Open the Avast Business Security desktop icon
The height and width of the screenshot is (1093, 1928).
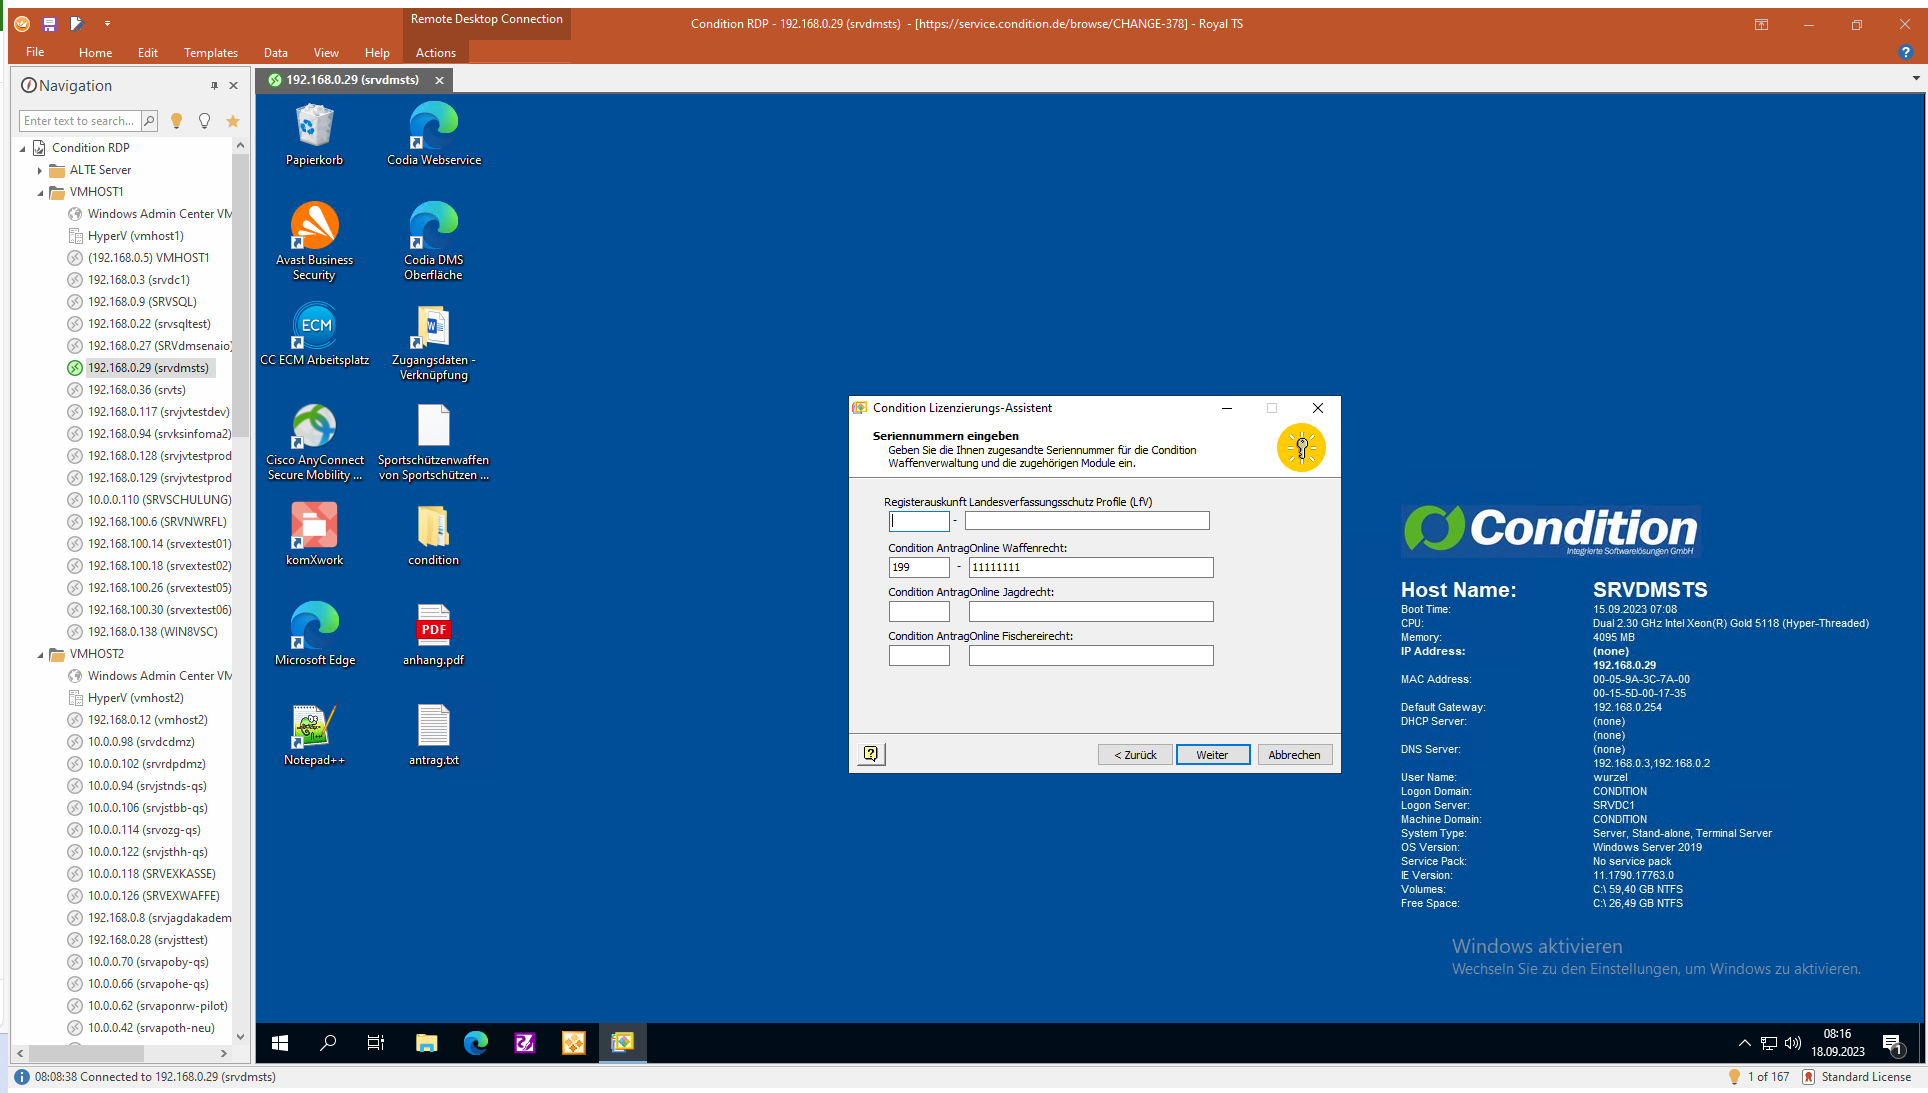[314, 227]
